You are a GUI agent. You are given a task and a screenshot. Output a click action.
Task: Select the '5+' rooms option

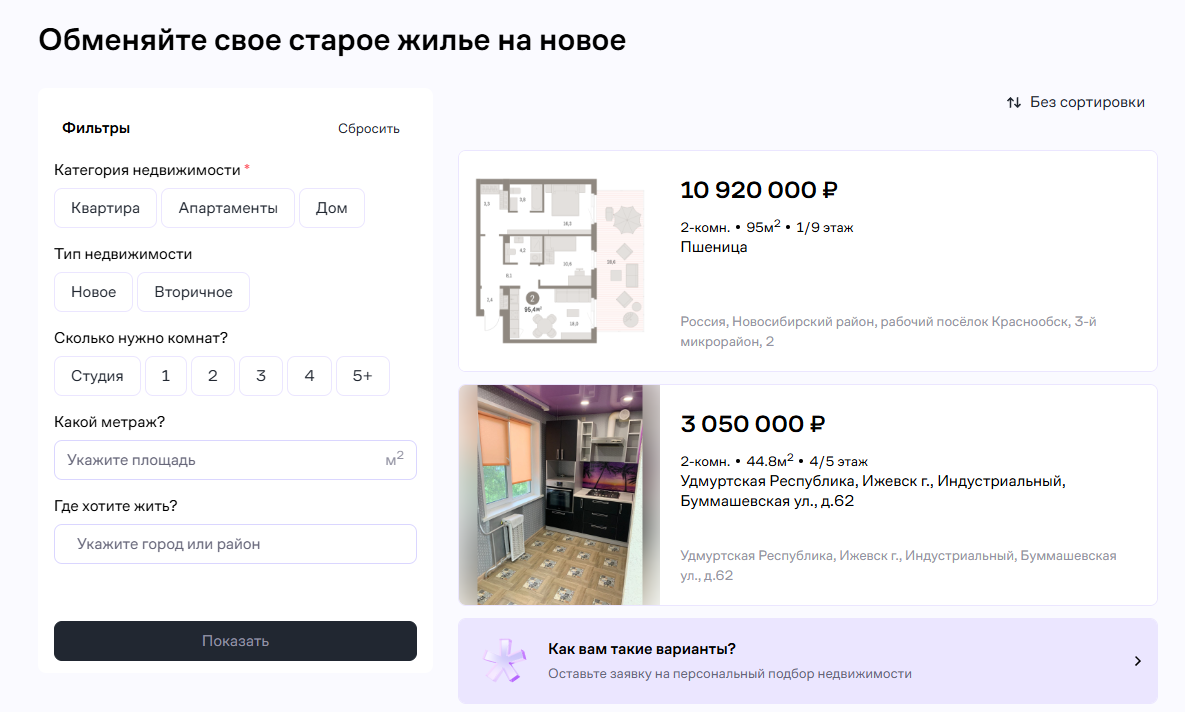click(362, 376)
